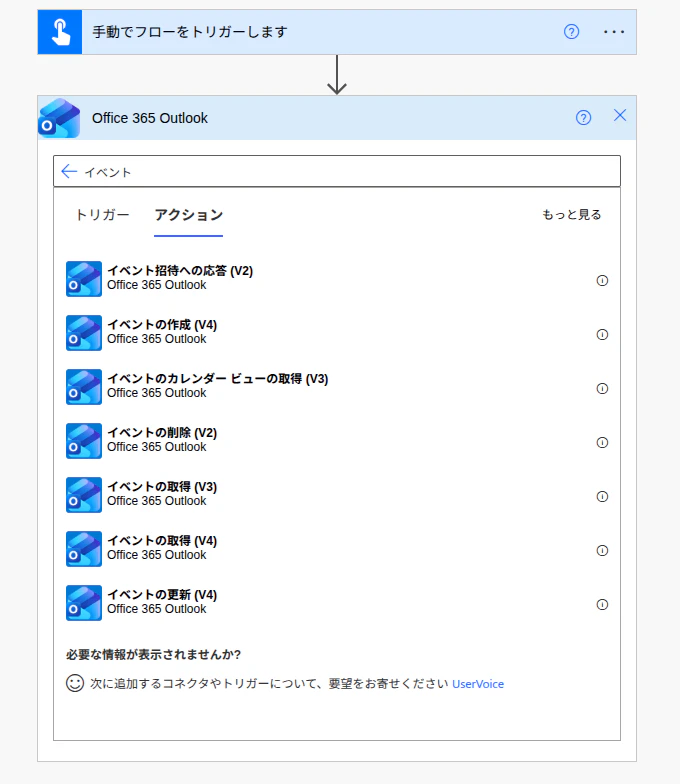
Task: Show info for イベントの更新 (V4)
Action: [x=602, y=604]
